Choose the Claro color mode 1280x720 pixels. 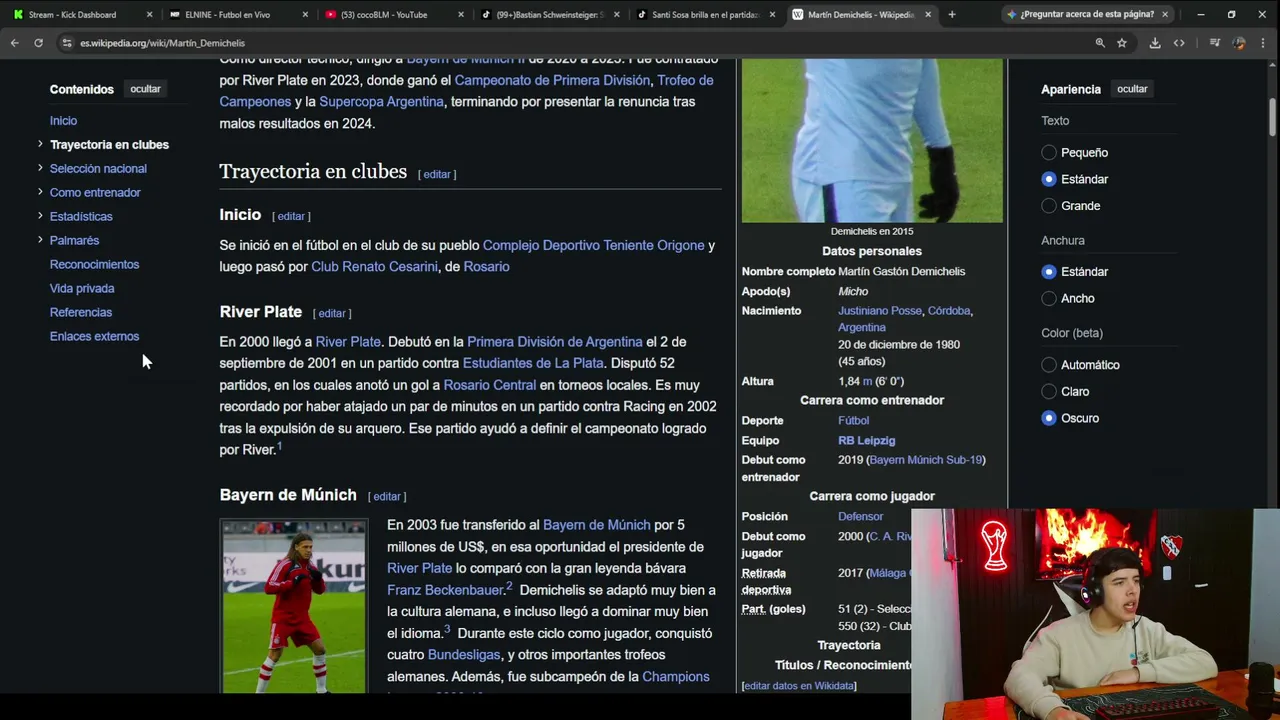(1049, 392)
